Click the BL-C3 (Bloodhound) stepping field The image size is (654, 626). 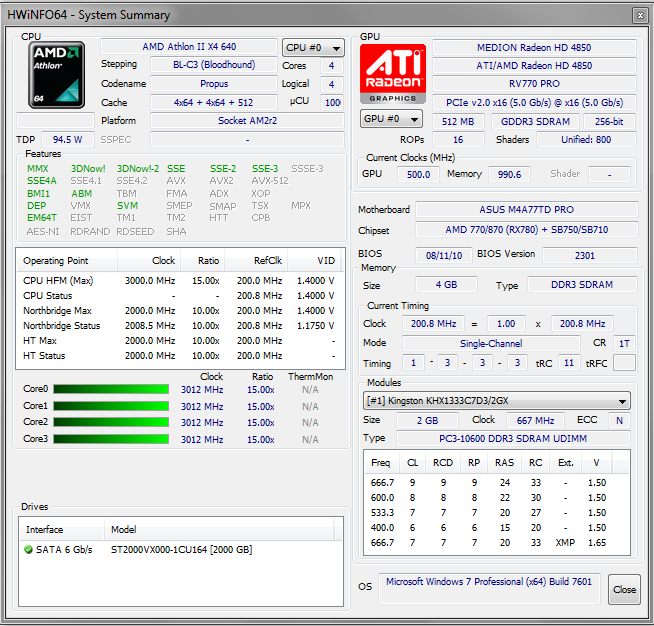214,65
